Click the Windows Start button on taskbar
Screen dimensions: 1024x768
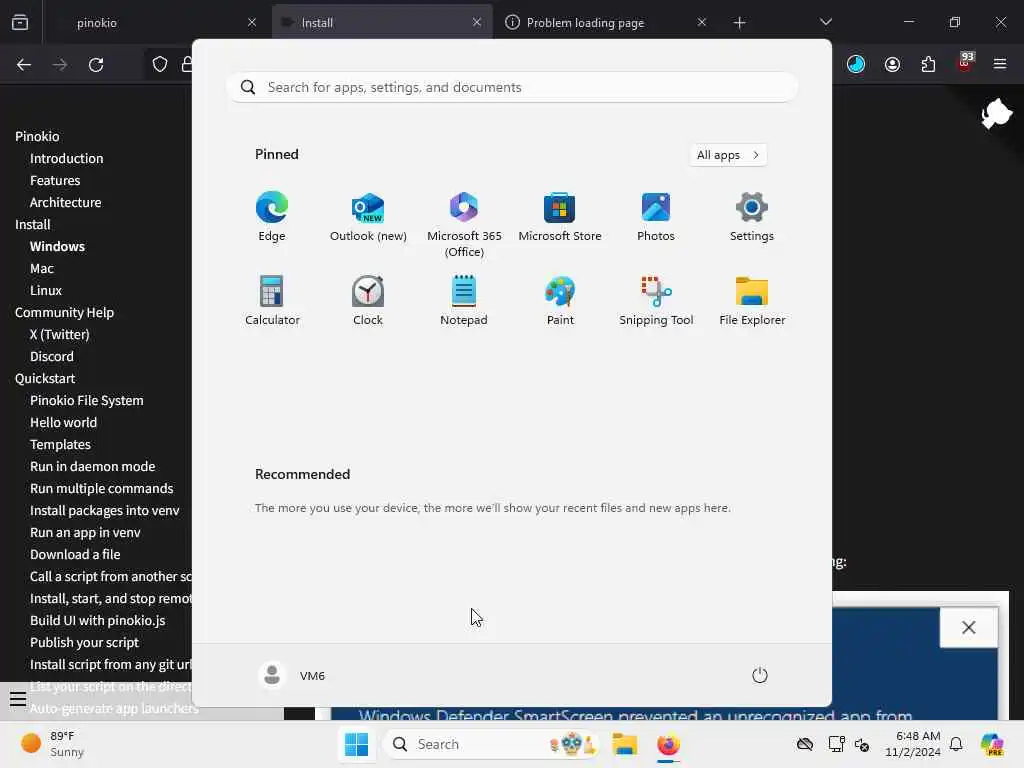pyautogui.click(x=357, y=744)
